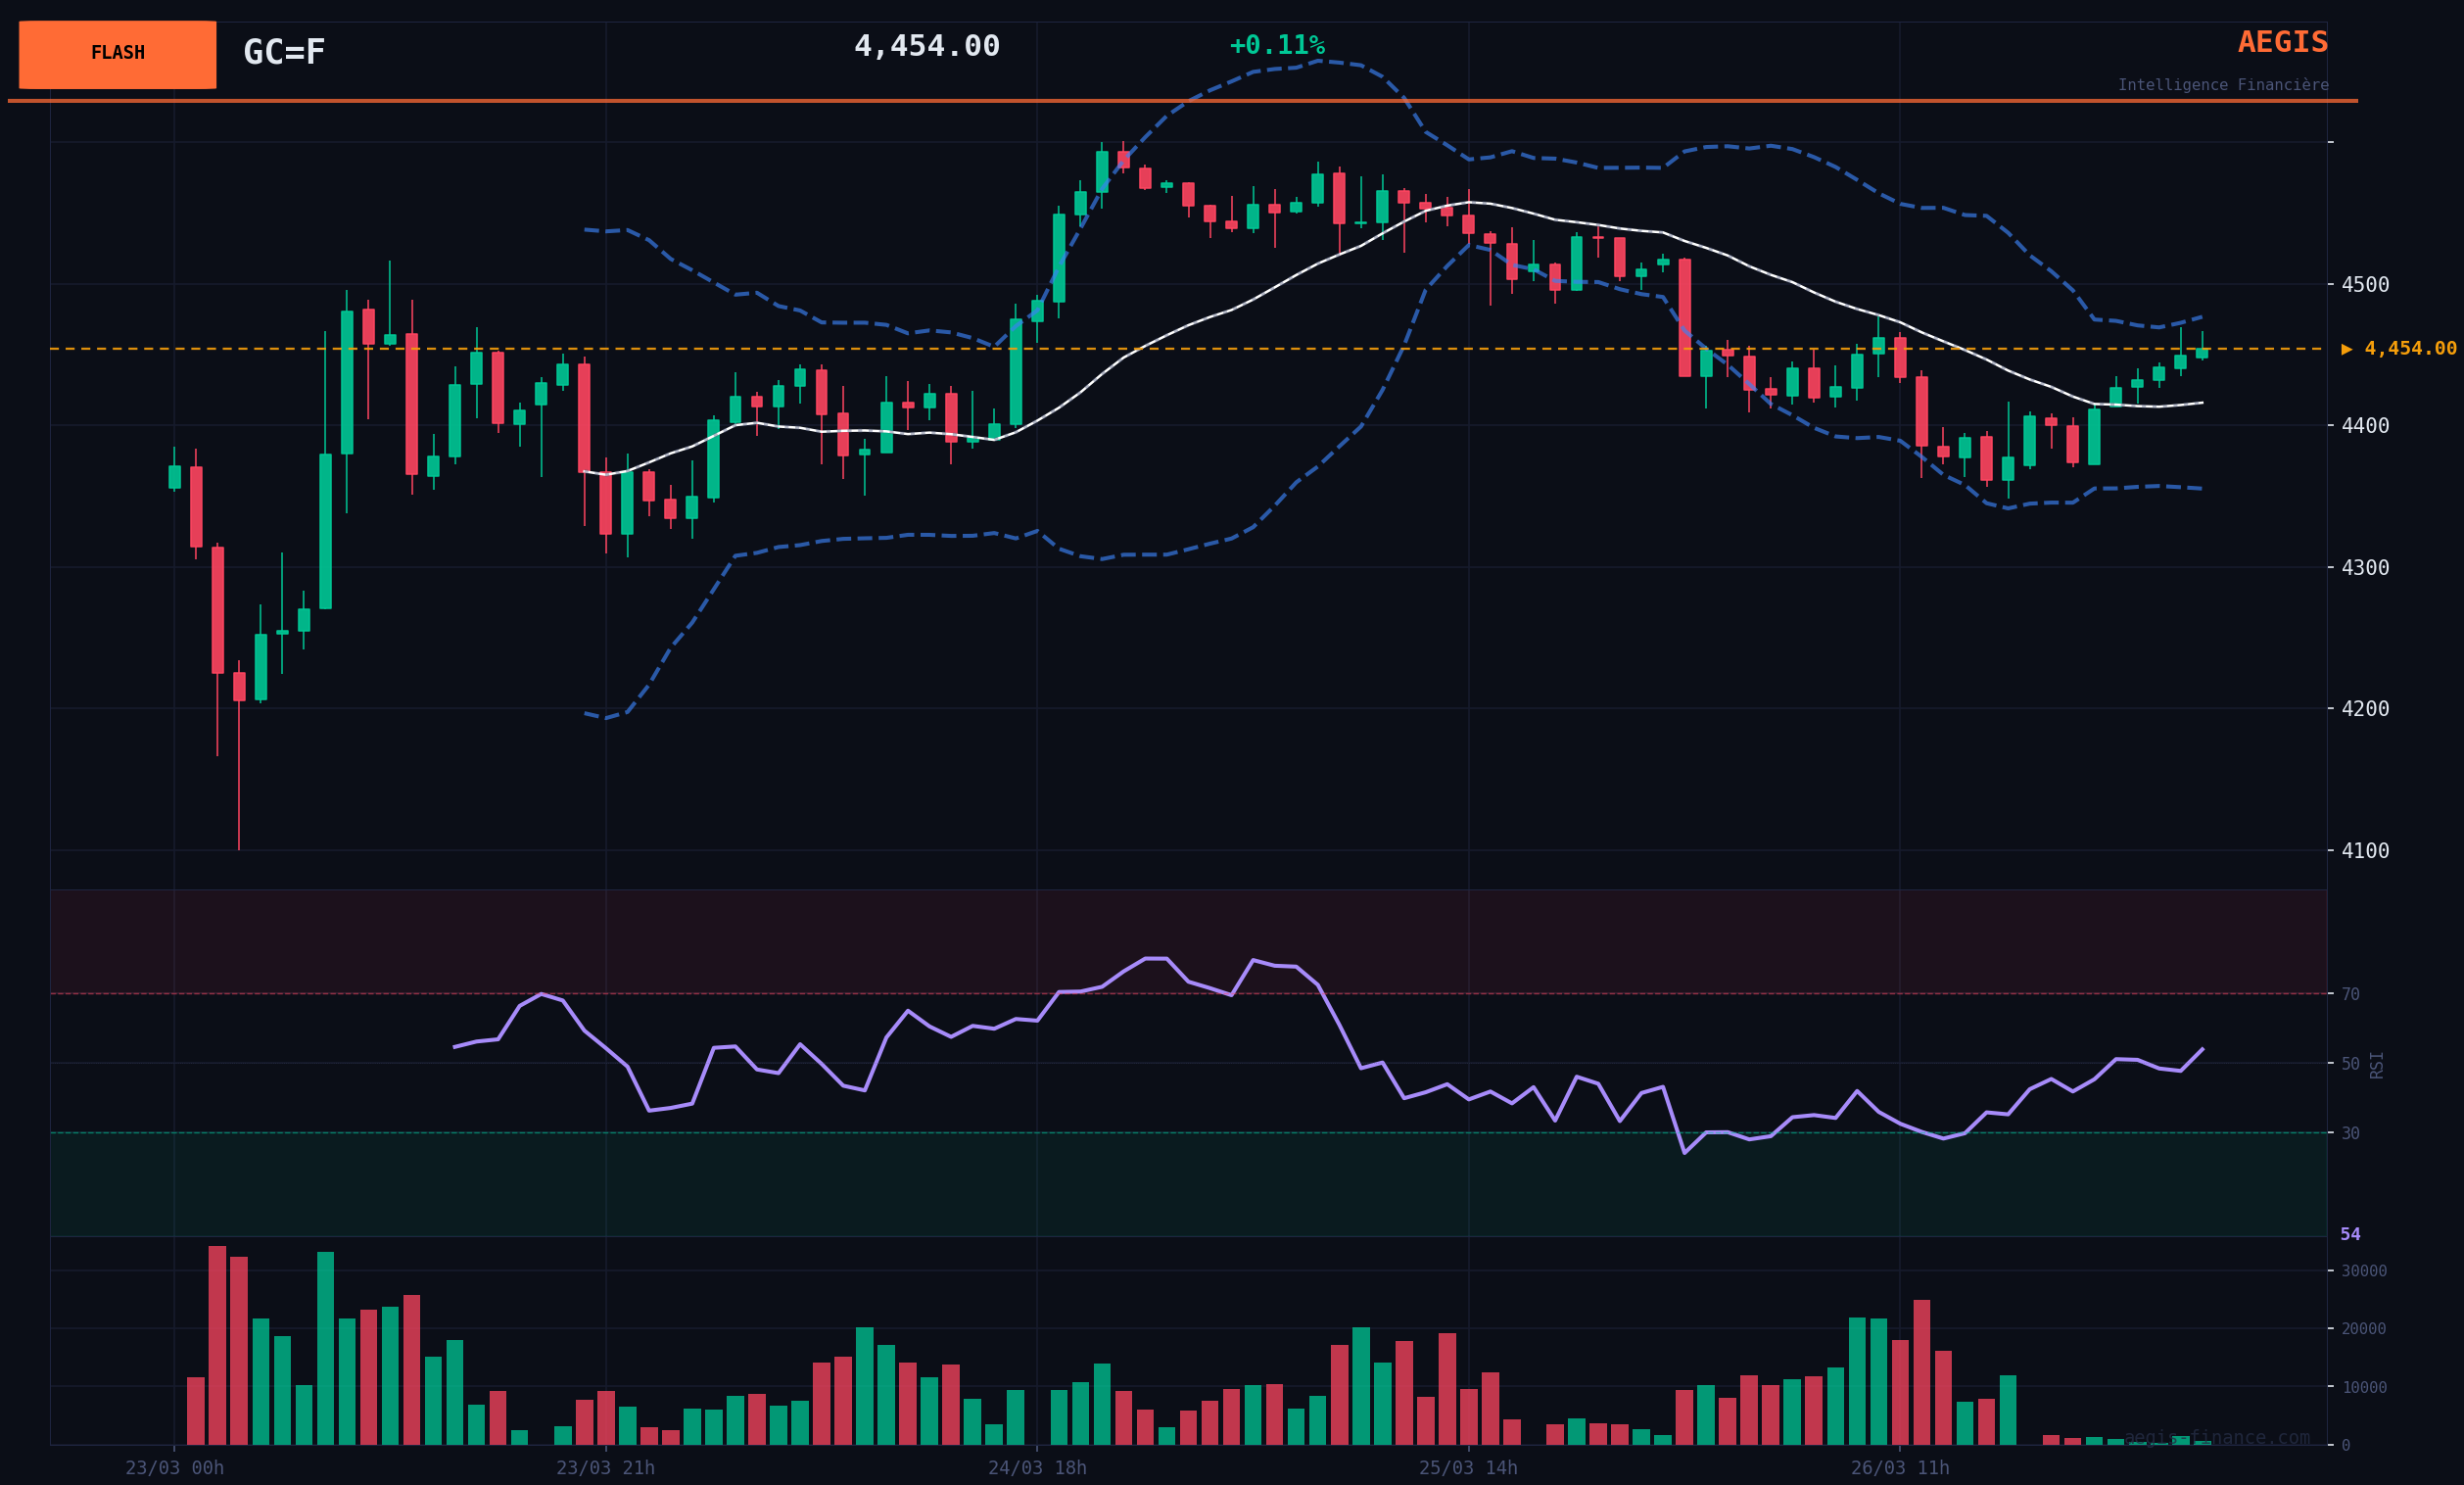Click the 25/03 14h time label
Screen dimensions: 2464x1485
1468,1468
